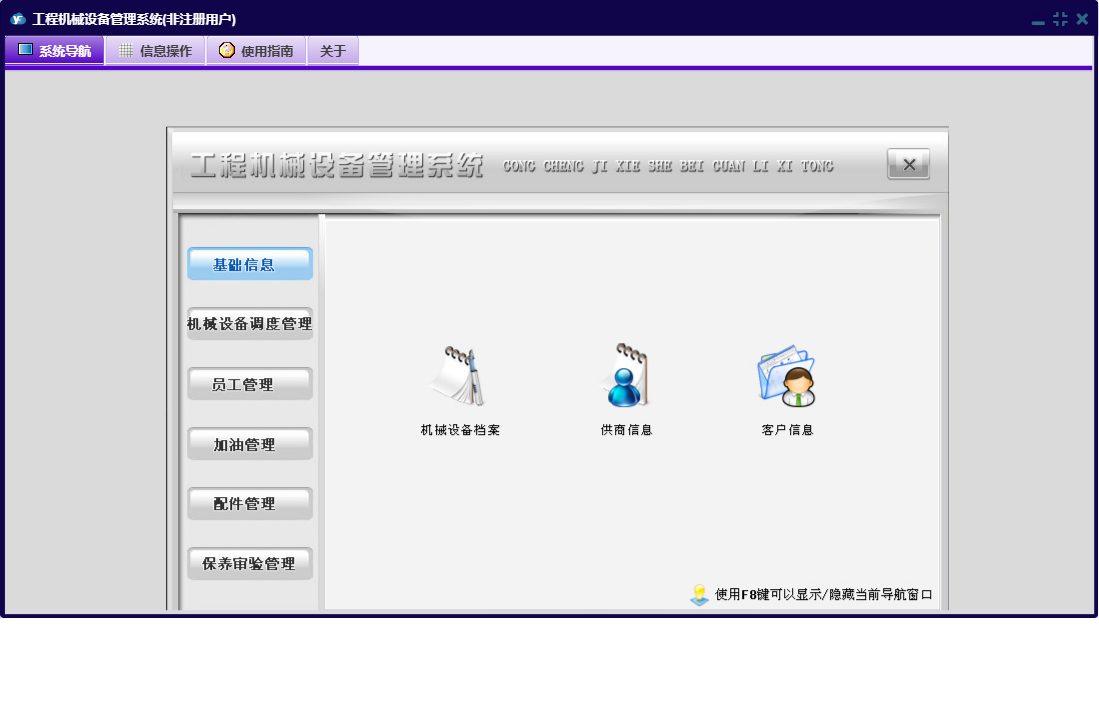The height and width of the screenshot is (723, 1099).
Task: Click the 工程机械设备管理系统 banner title
Action: (x=337, y=166)
